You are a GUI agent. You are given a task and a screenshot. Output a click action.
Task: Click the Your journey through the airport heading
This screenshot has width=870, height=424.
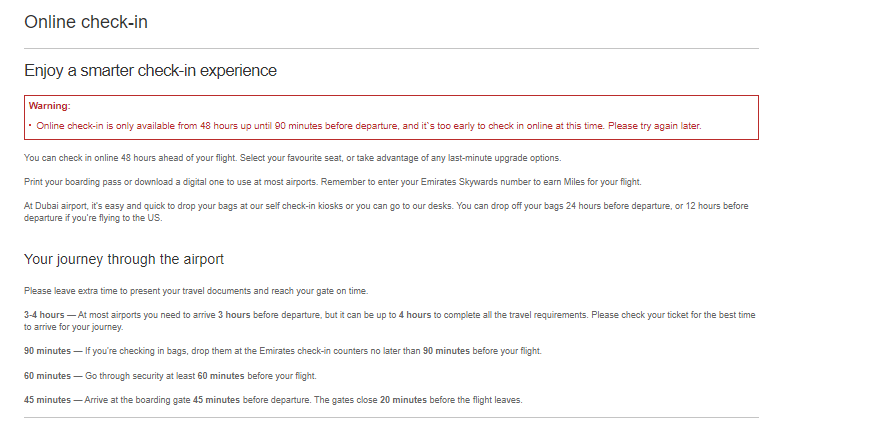[x=124, y=259]
